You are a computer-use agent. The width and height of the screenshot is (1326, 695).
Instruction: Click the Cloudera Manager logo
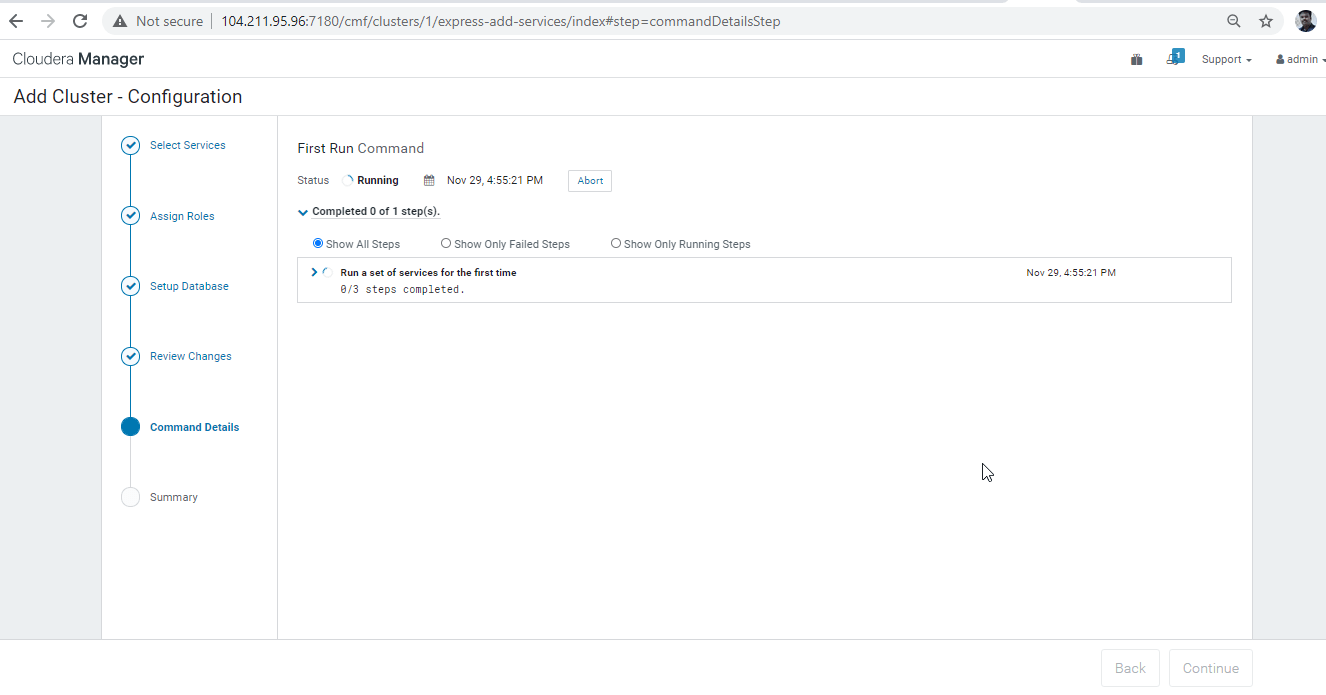[x=78, y=59]
